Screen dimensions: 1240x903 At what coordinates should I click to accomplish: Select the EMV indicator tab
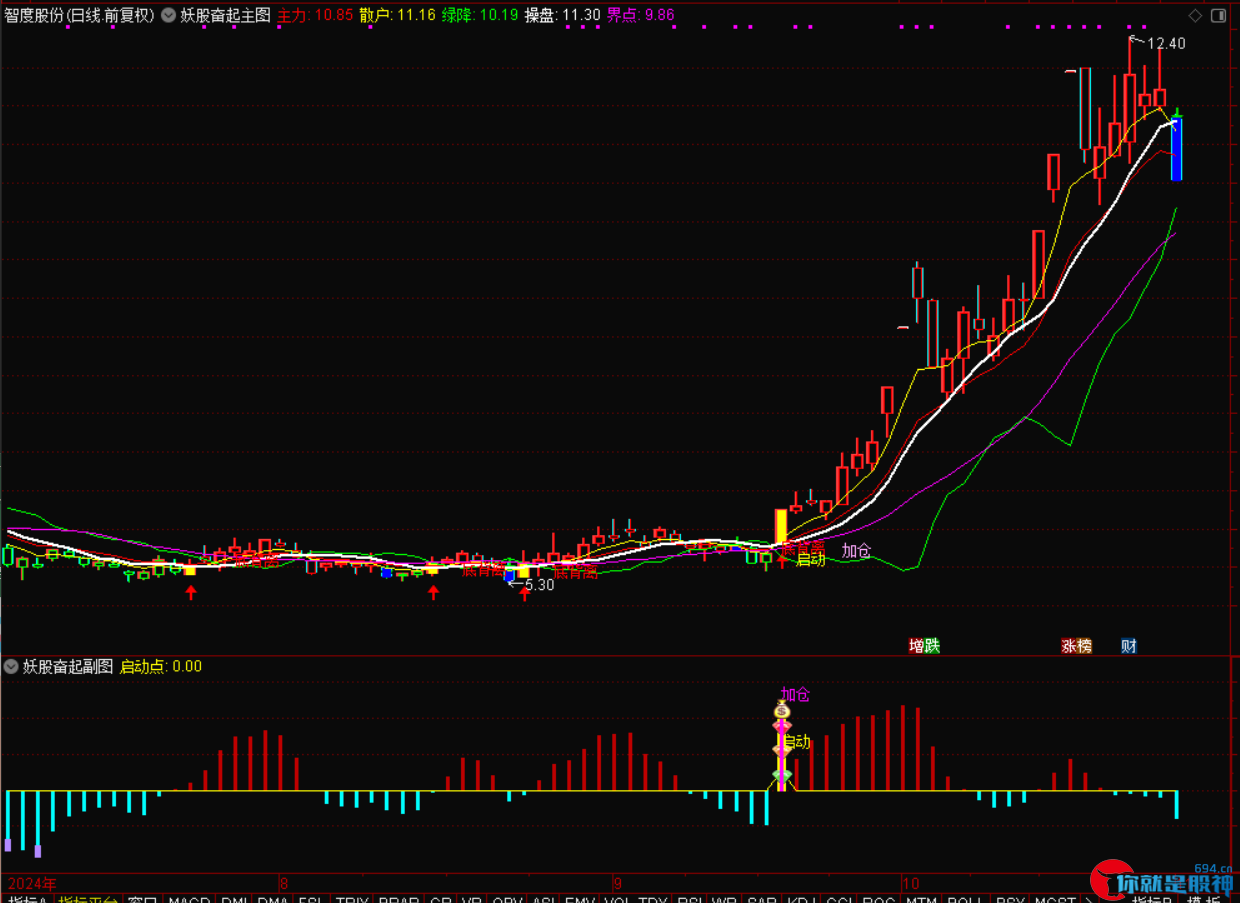pyautogui.click(x=580, y=899)
